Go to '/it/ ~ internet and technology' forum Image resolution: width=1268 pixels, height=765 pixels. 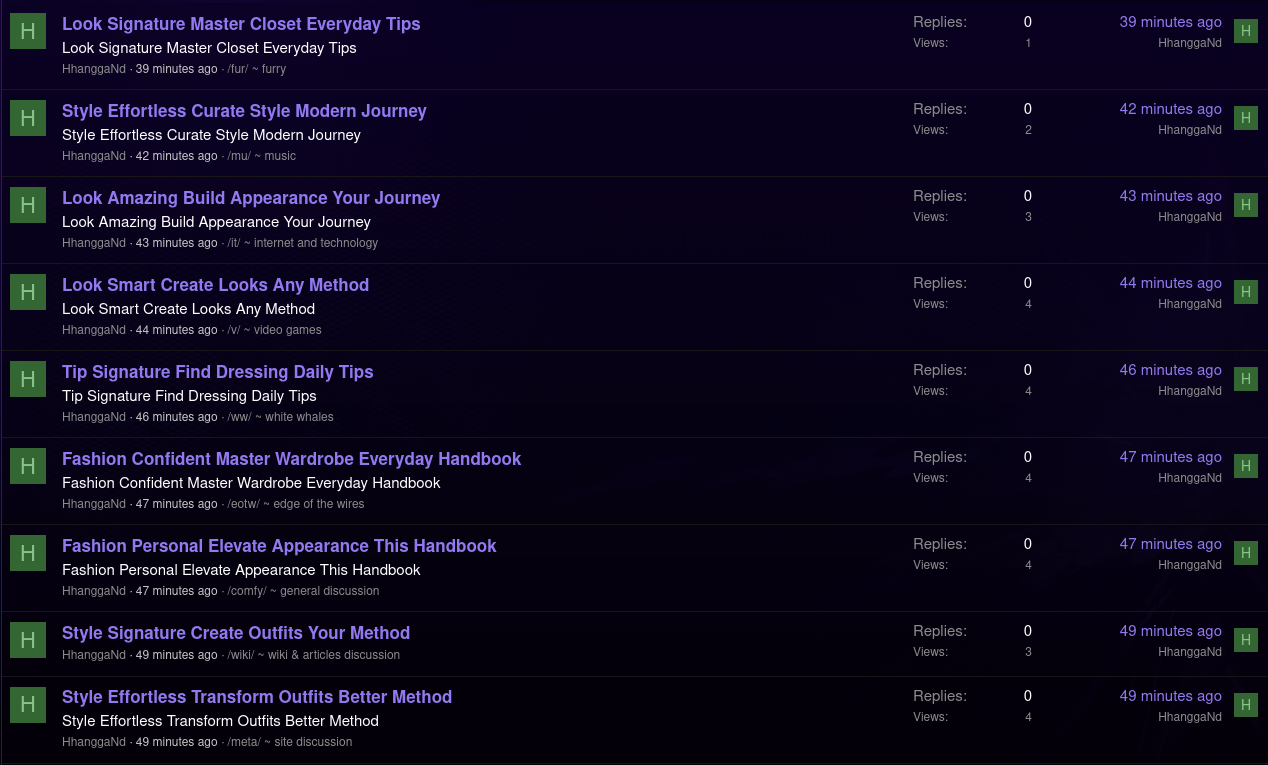tap(303, 243)
